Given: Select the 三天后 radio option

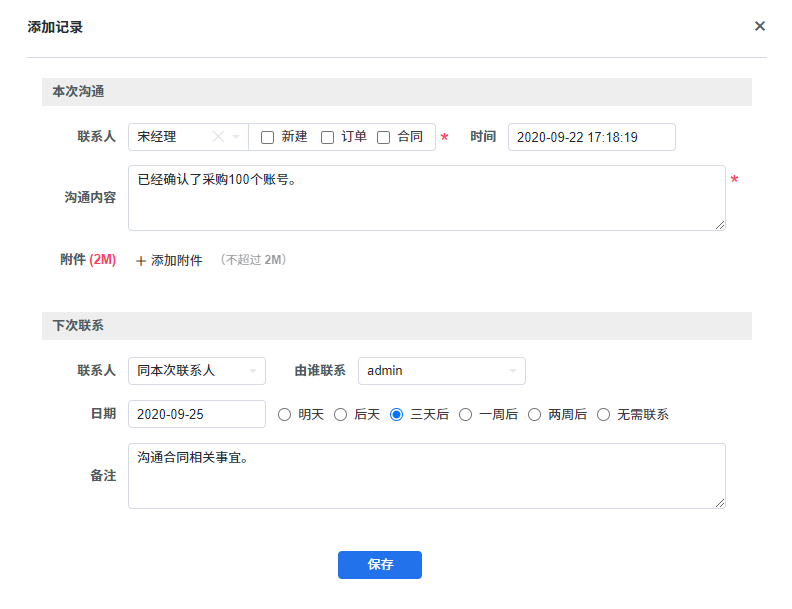Looking at the screenshot, I should [x=397, y=414].
